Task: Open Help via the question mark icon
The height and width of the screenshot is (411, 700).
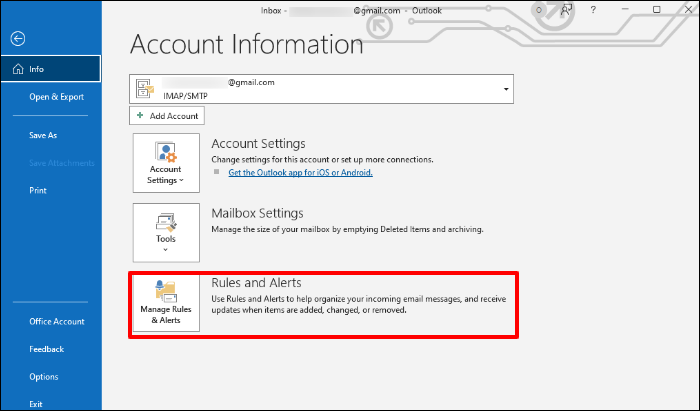Action: [594, 11]
